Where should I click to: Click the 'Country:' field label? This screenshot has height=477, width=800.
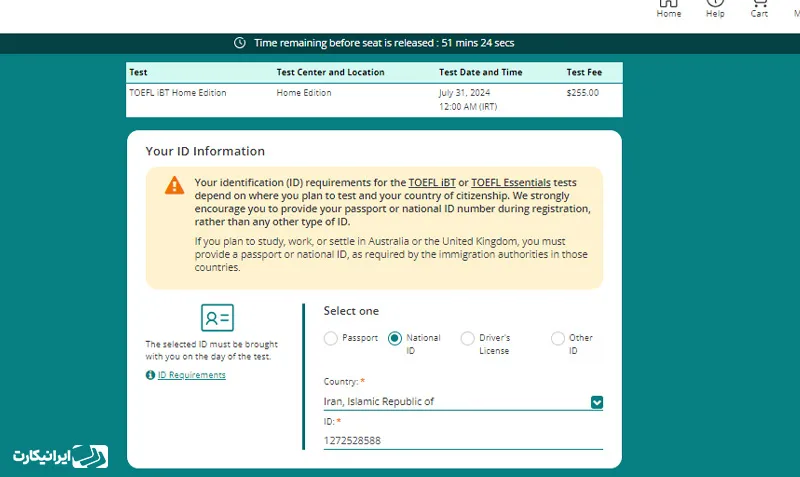pos(341,382)
